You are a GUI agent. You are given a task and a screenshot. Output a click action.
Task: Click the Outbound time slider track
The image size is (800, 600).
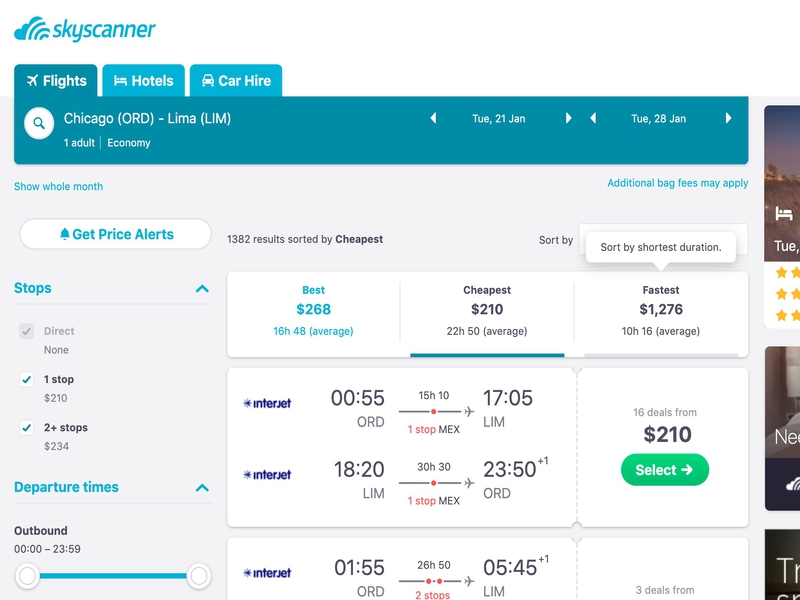click(113, 576)
